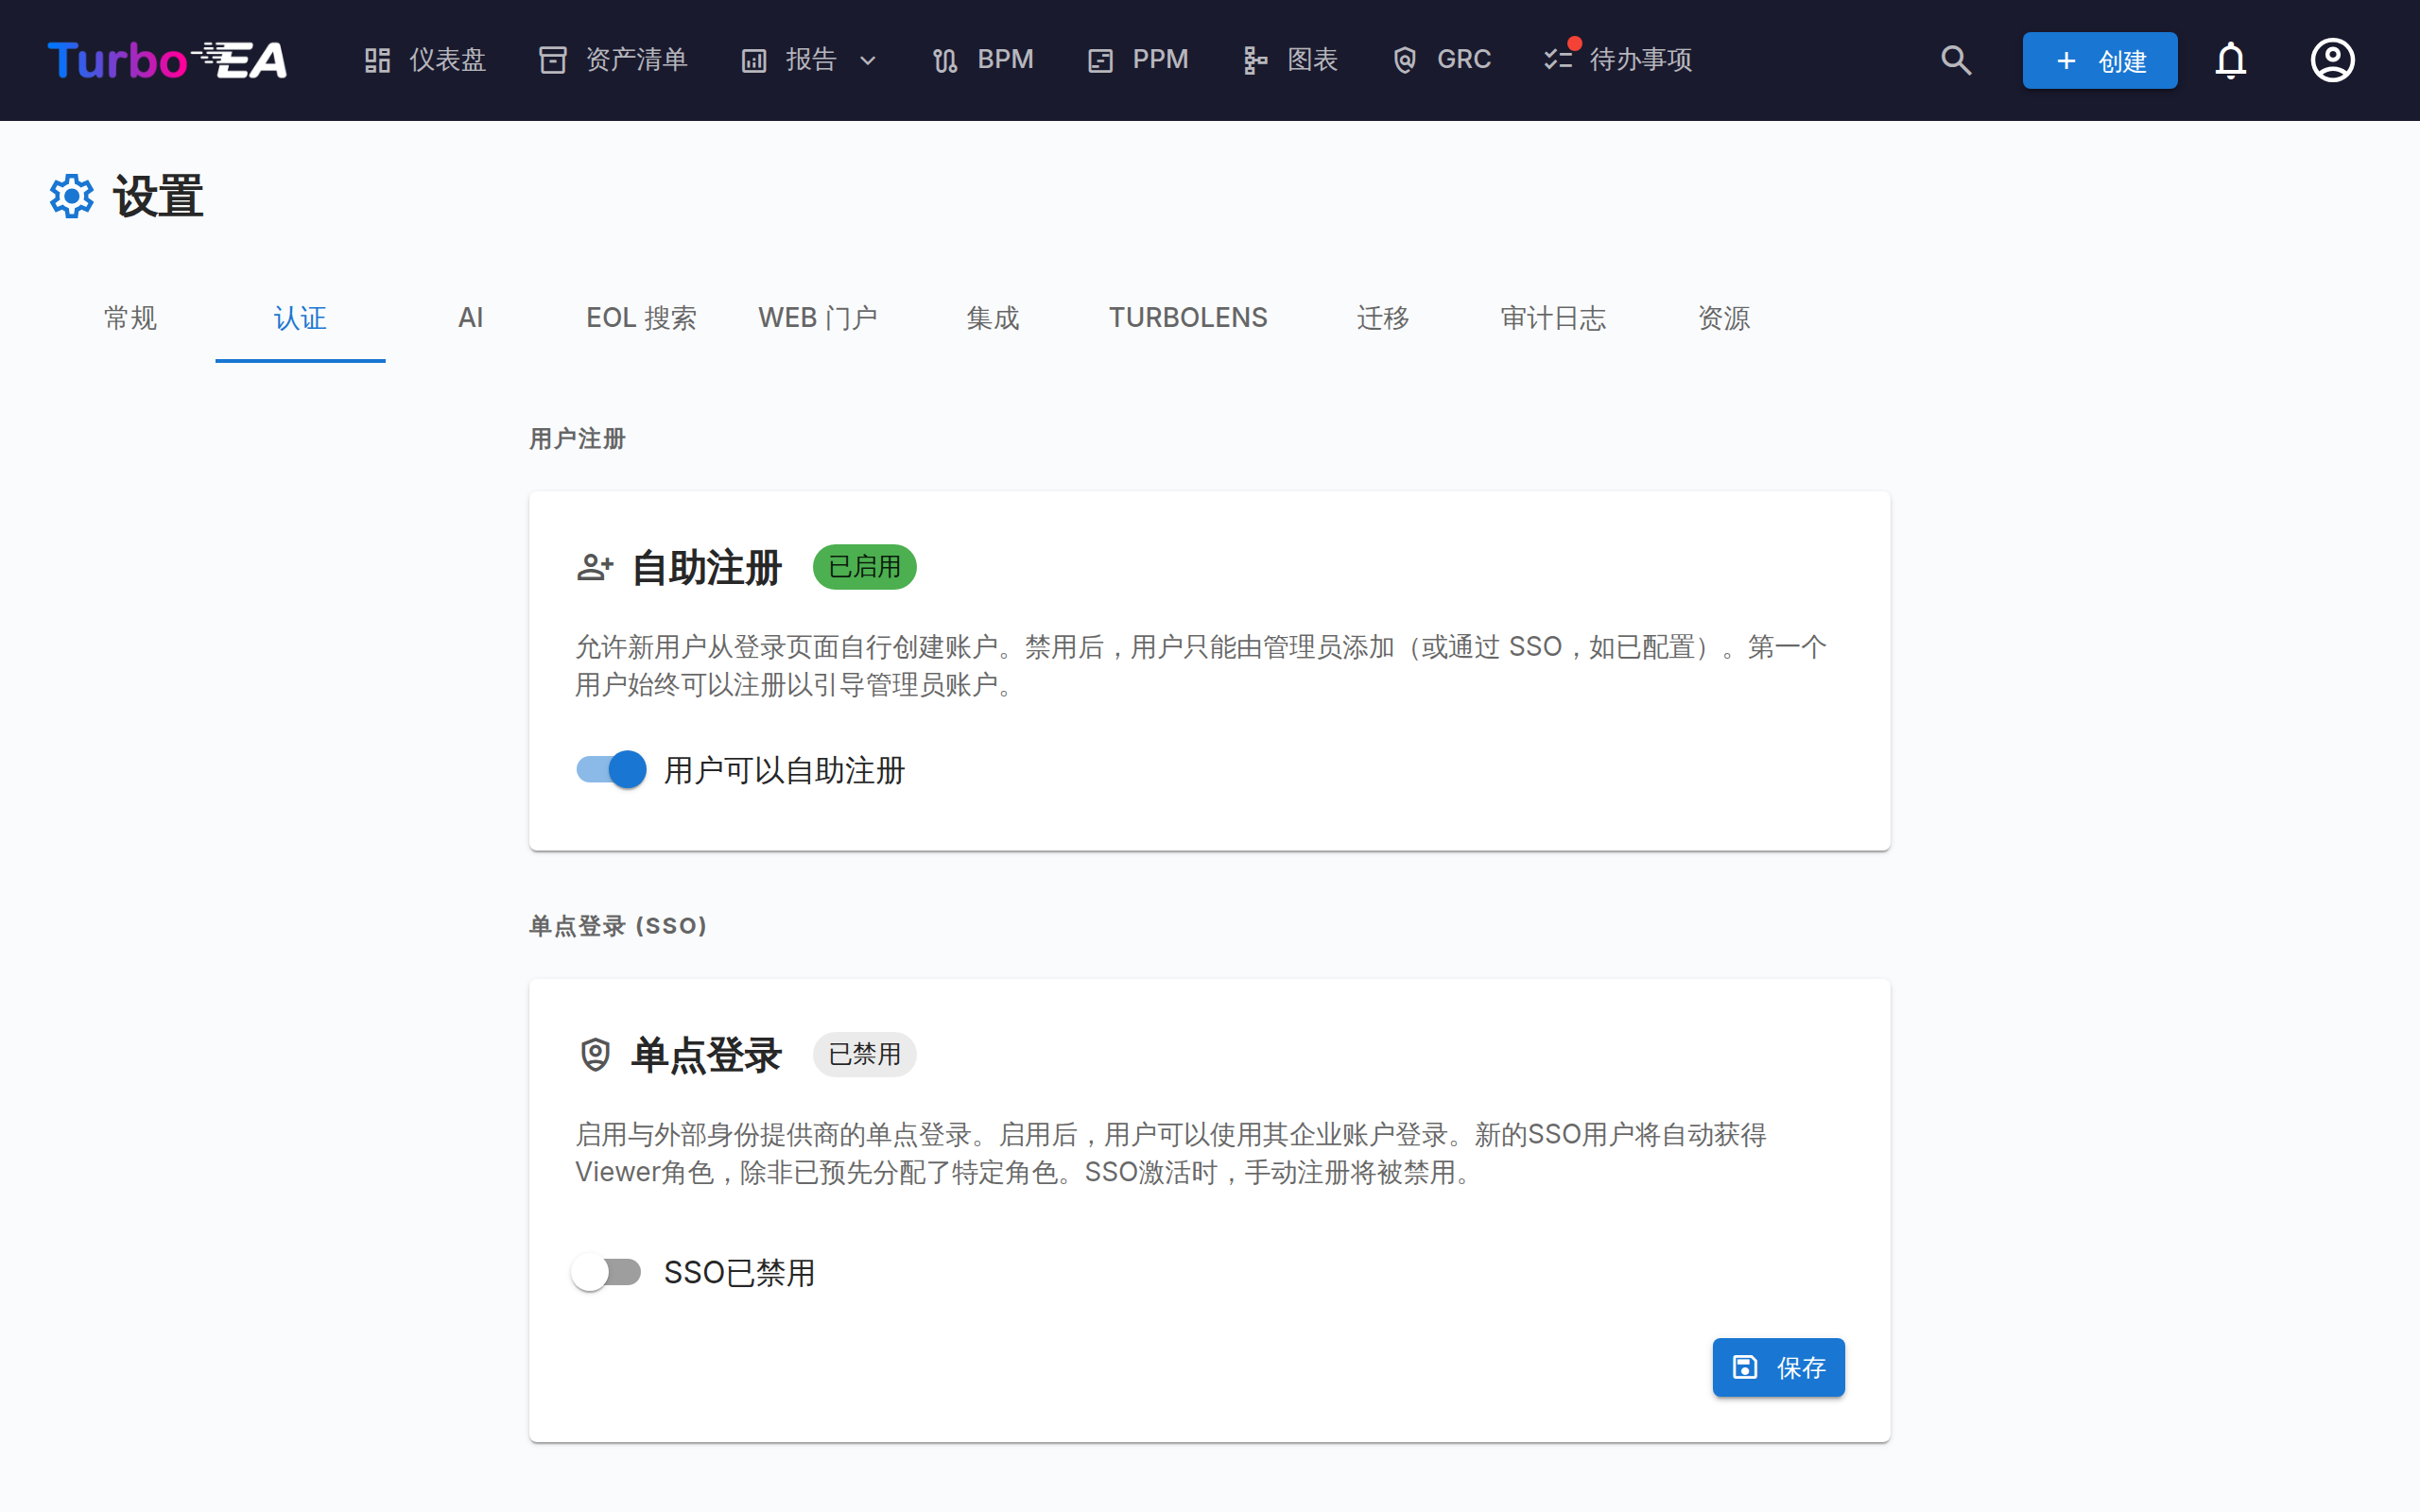The image size is (2420, 1512).
Task: Click the PPM menu label
Action: 1160,60
